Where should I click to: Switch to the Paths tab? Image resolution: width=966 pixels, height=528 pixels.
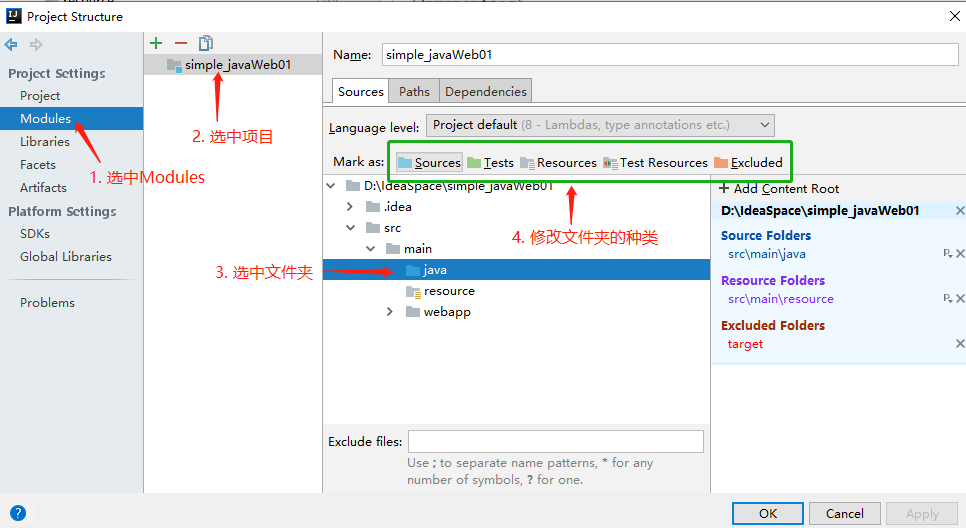pyautogui.click(x=414, y=91)
